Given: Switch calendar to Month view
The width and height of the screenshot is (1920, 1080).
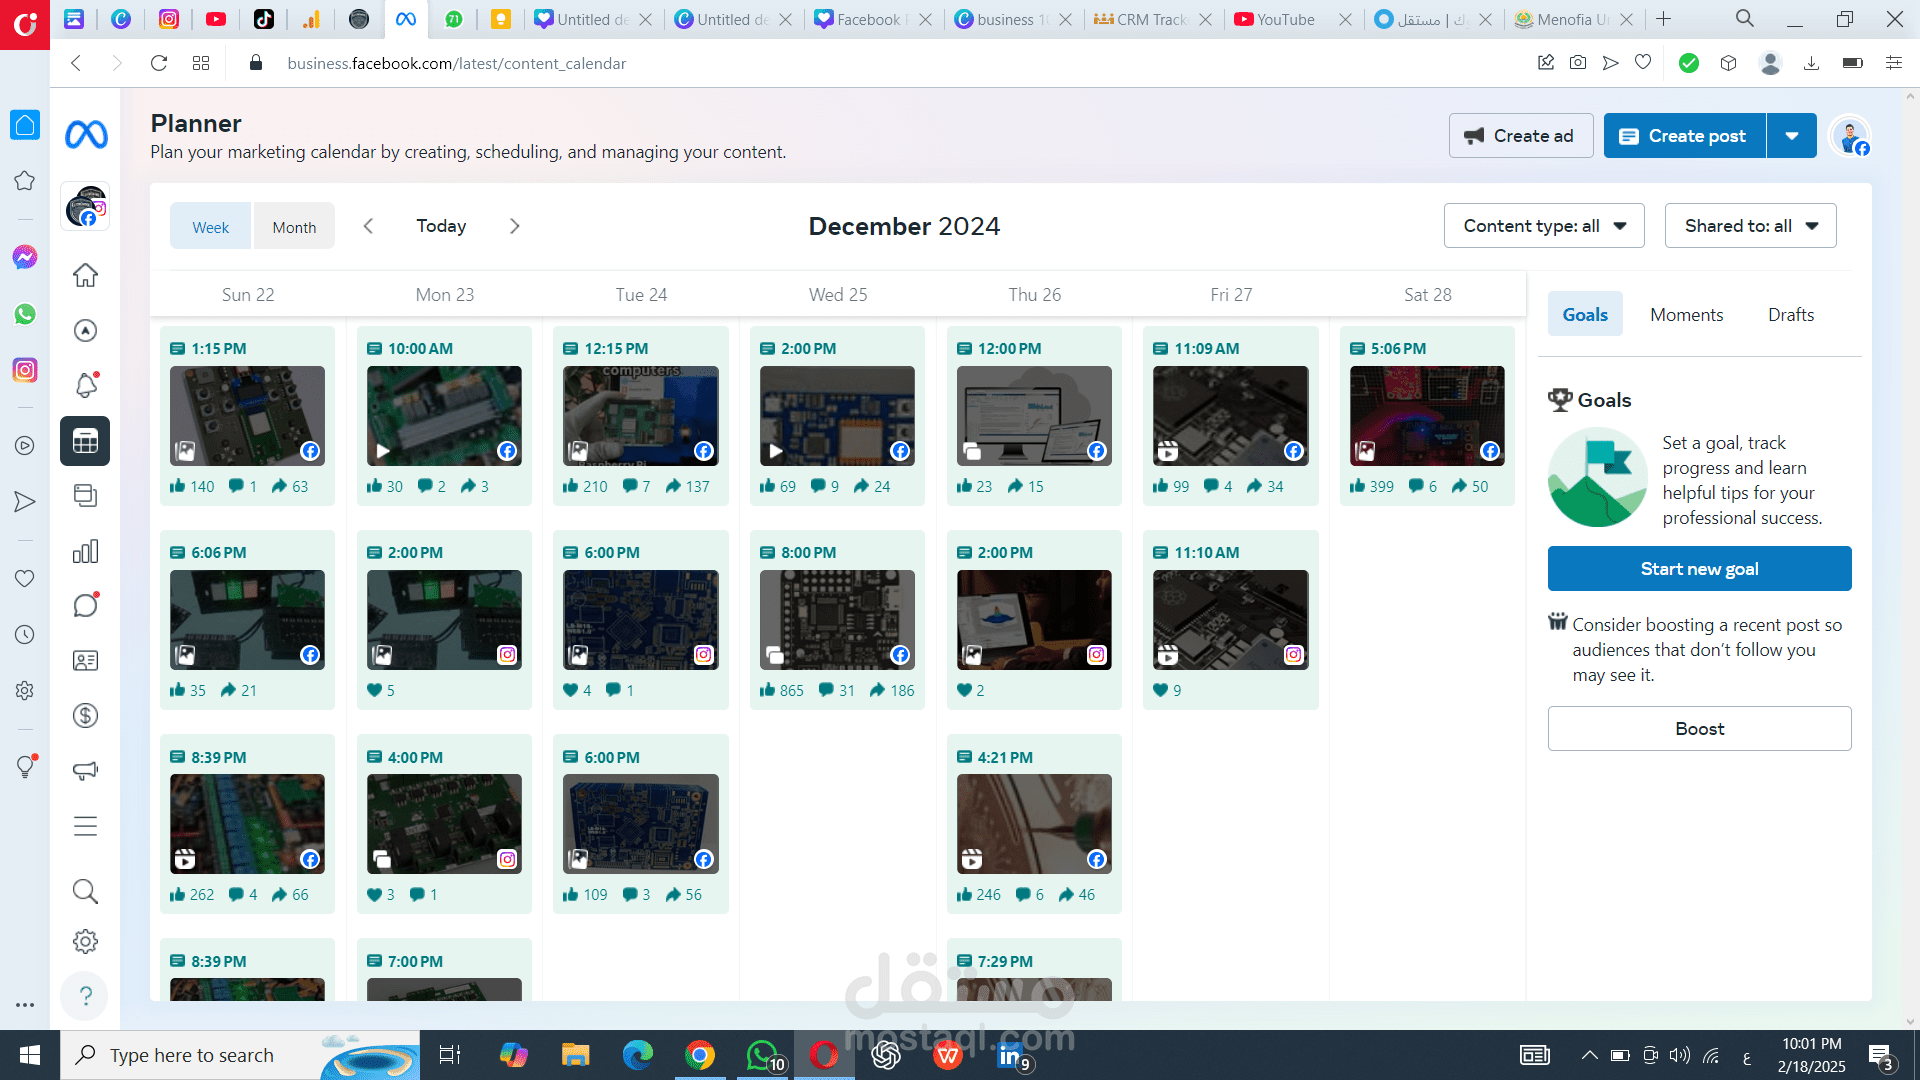Looking at the screenshot, I should click(294, 227).
